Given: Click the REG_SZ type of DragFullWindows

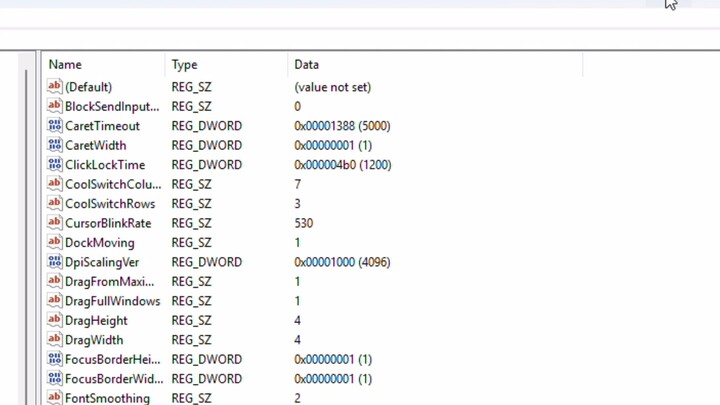Looking at the screenshot, I should tap(191, 301).
